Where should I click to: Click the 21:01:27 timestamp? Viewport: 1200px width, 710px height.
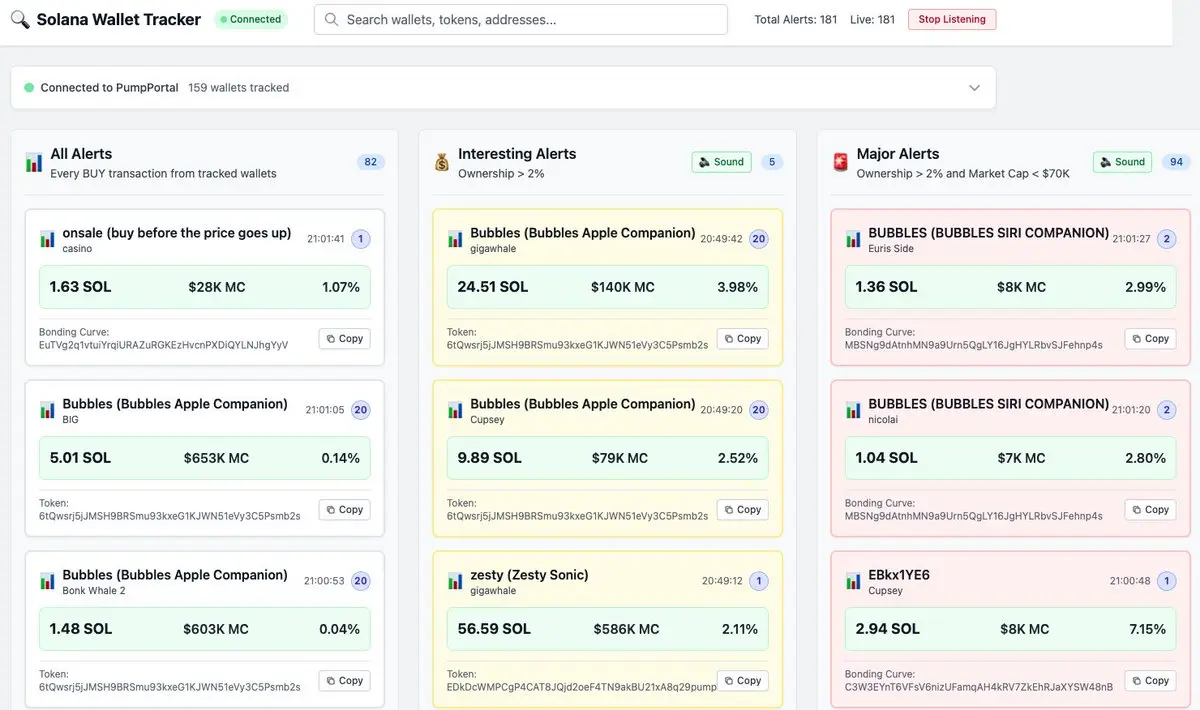(x=1131, y=239)
